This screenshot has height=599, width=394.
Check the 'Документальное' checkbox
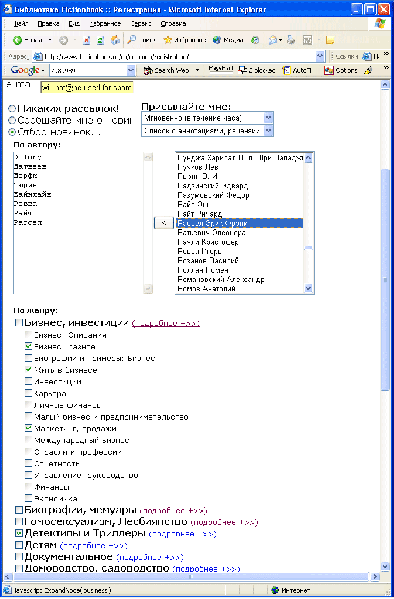coord(19,557)
